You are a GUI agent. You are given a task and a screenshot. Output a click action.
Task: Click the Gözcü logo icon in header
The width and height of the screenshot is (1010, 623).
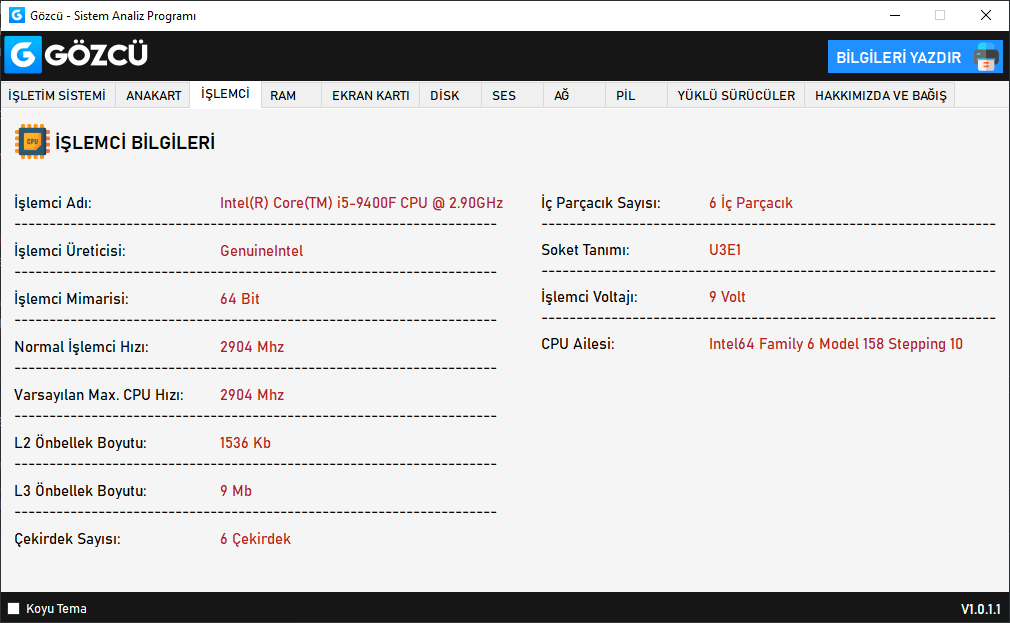coord(23,55)
